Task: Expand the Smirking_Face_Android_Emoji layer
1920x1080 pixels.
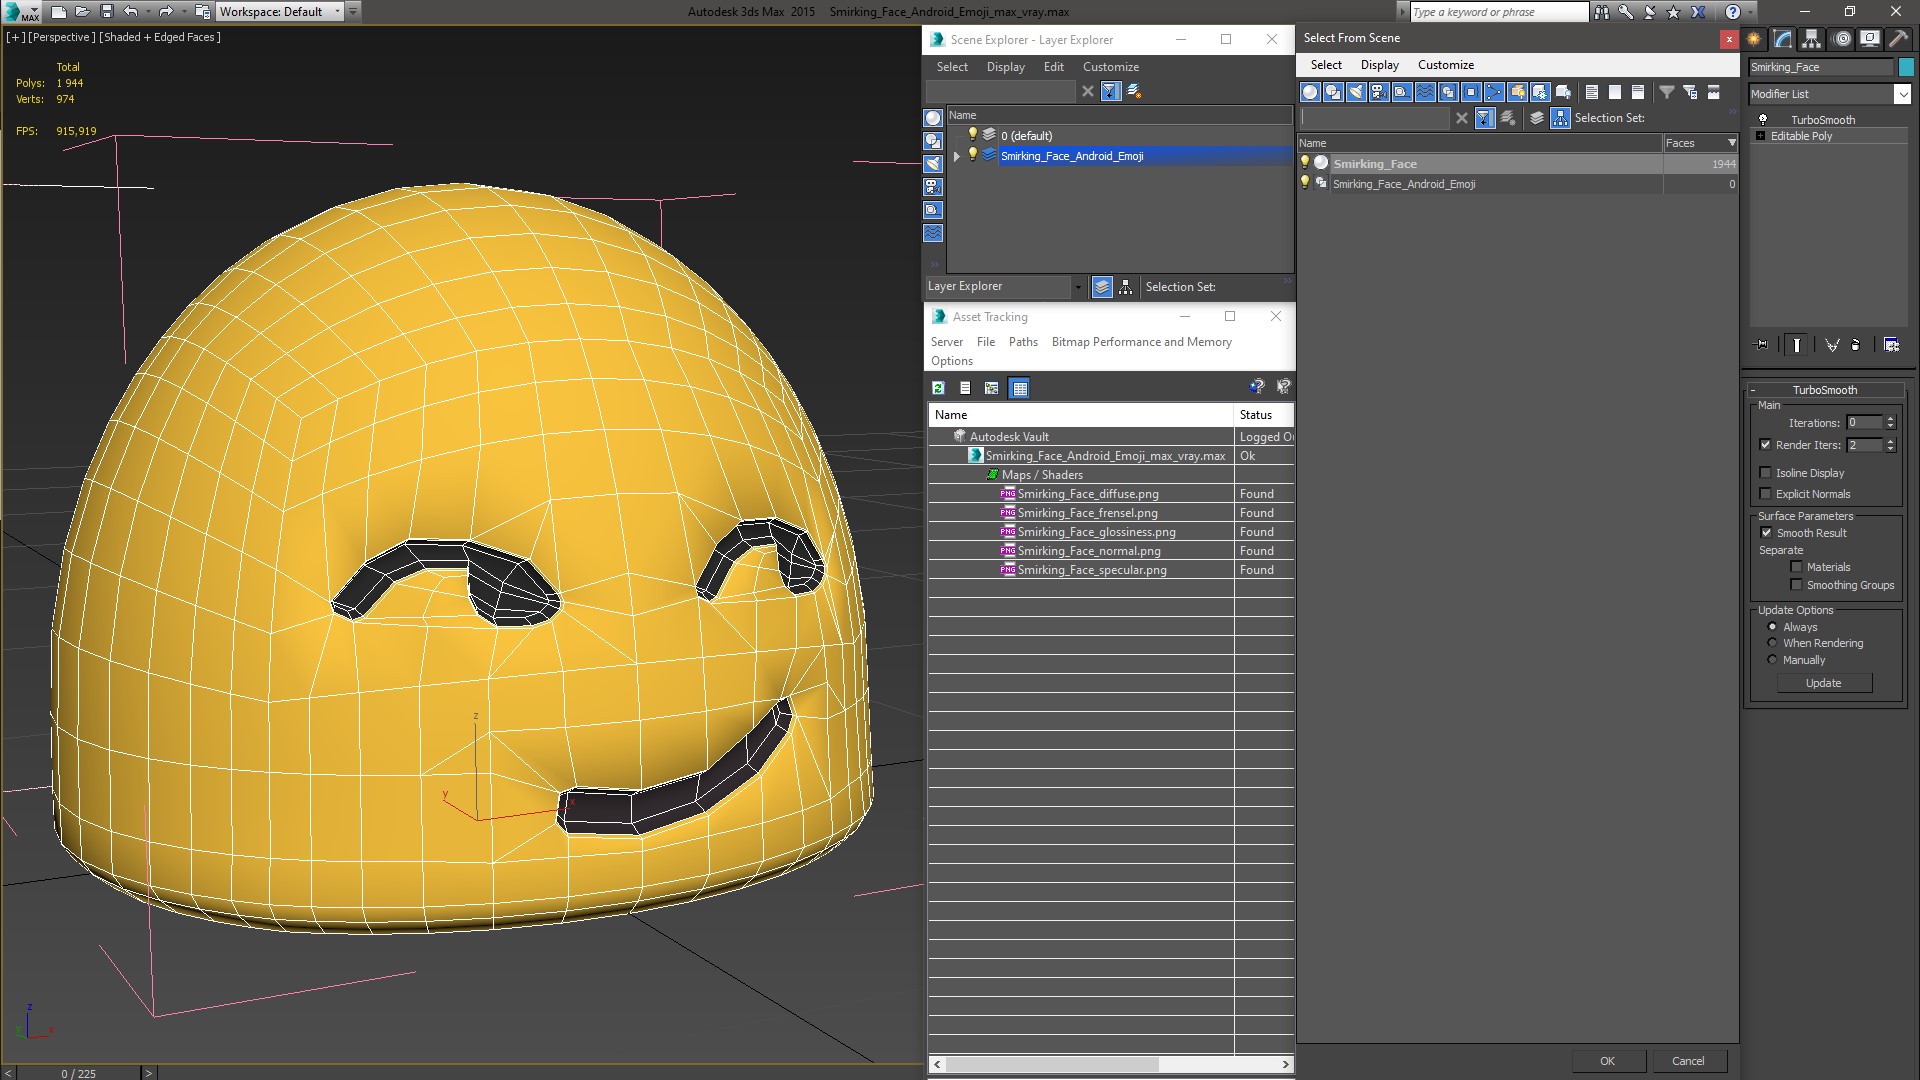Action: point(957,156)
